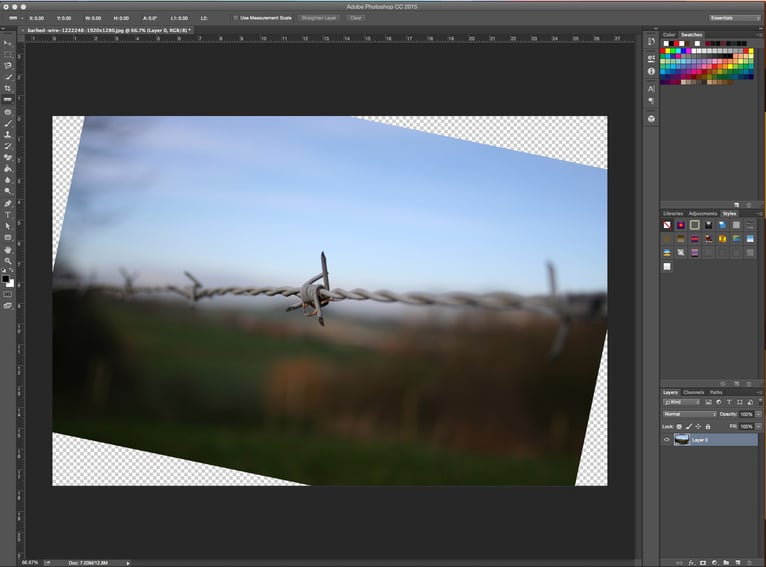Screen dimensions: 766x567
Task: Open the Character panel icon
Action: [x=651, y=89]
